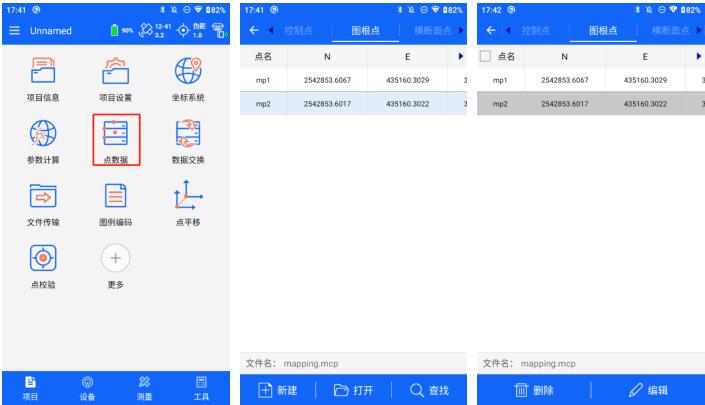Switch to 设备 bottom navigation tab
The height and width of the screenshot is (405, 705).
87,388
